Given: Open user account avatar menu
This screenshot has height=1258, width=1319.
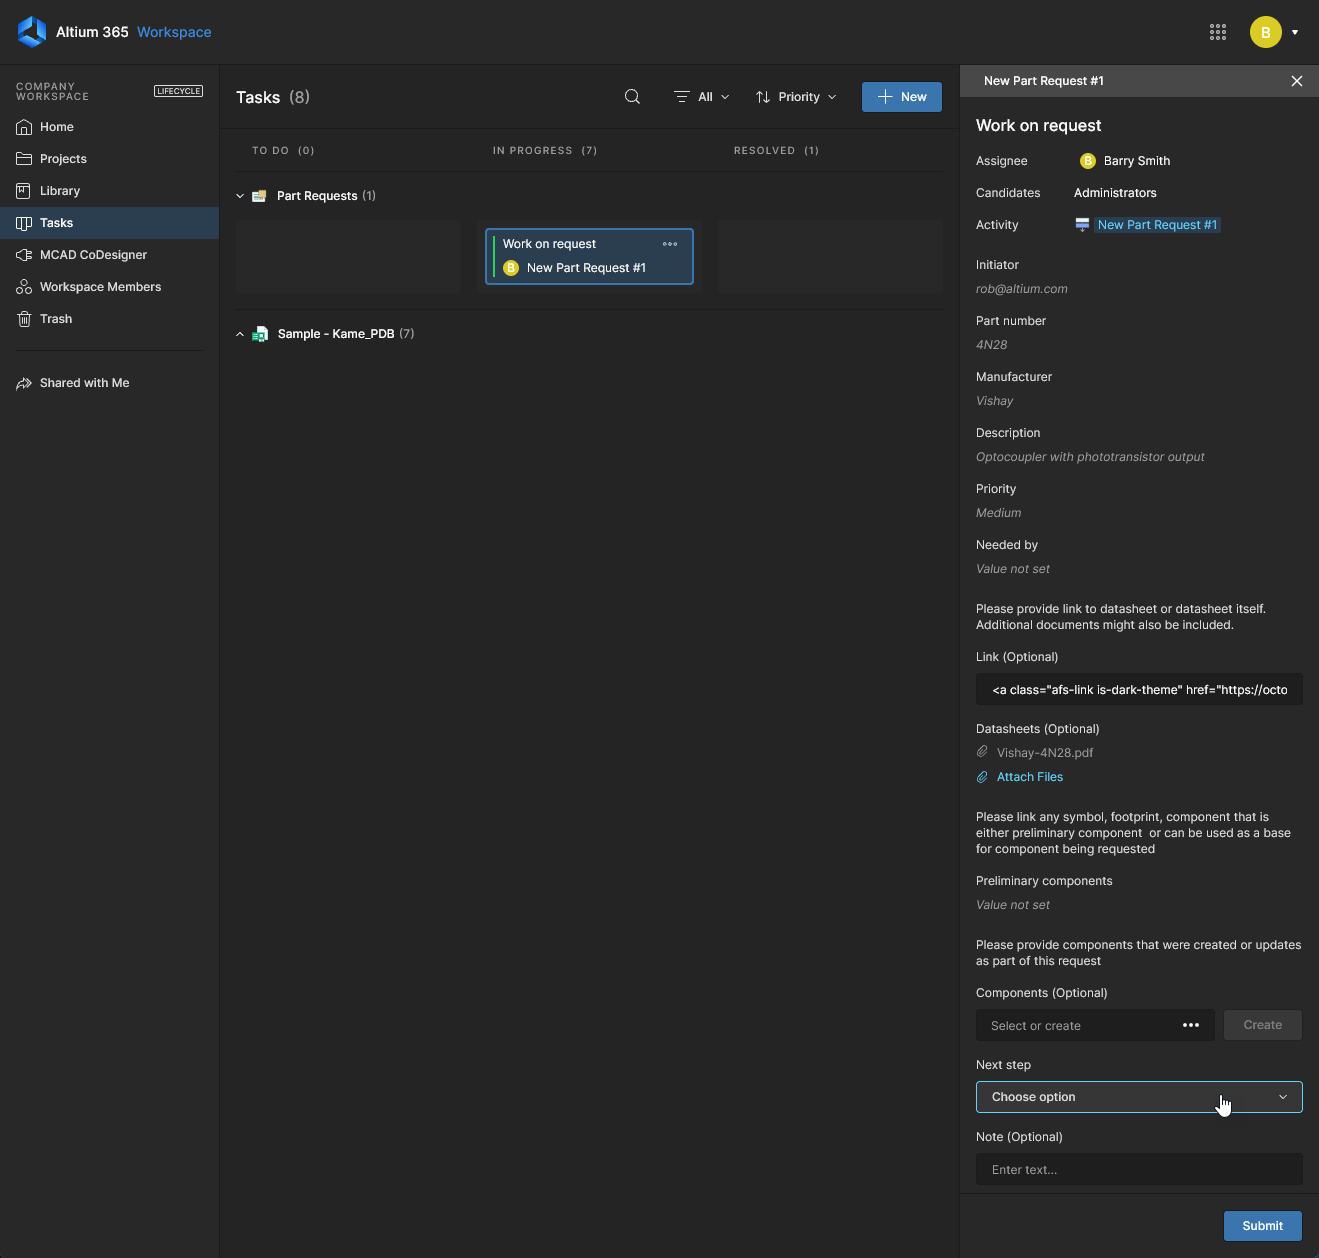Looking at the screenshot, I should click(x=1266, y=32).
